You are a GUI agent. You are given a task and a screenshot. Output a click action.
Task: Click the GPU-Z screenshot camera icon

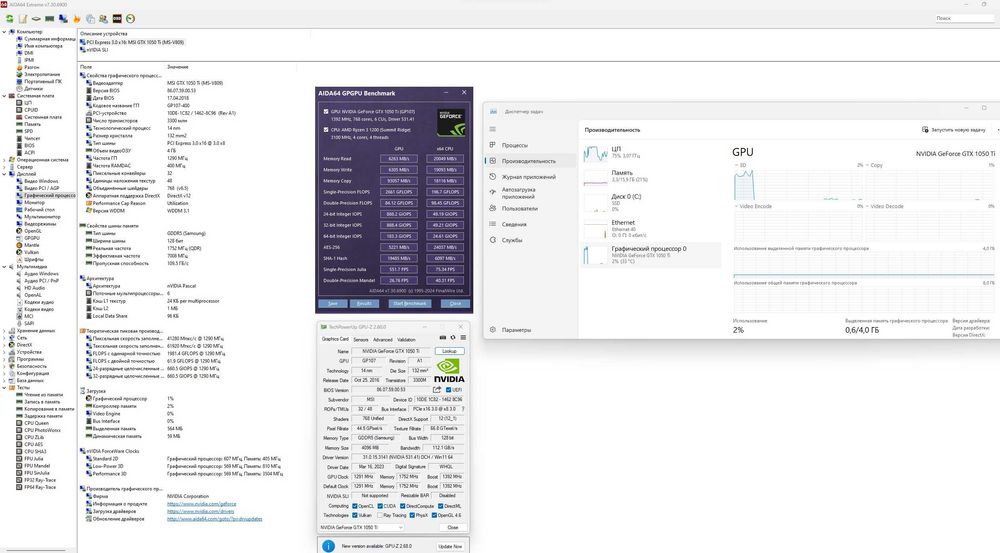443,337
